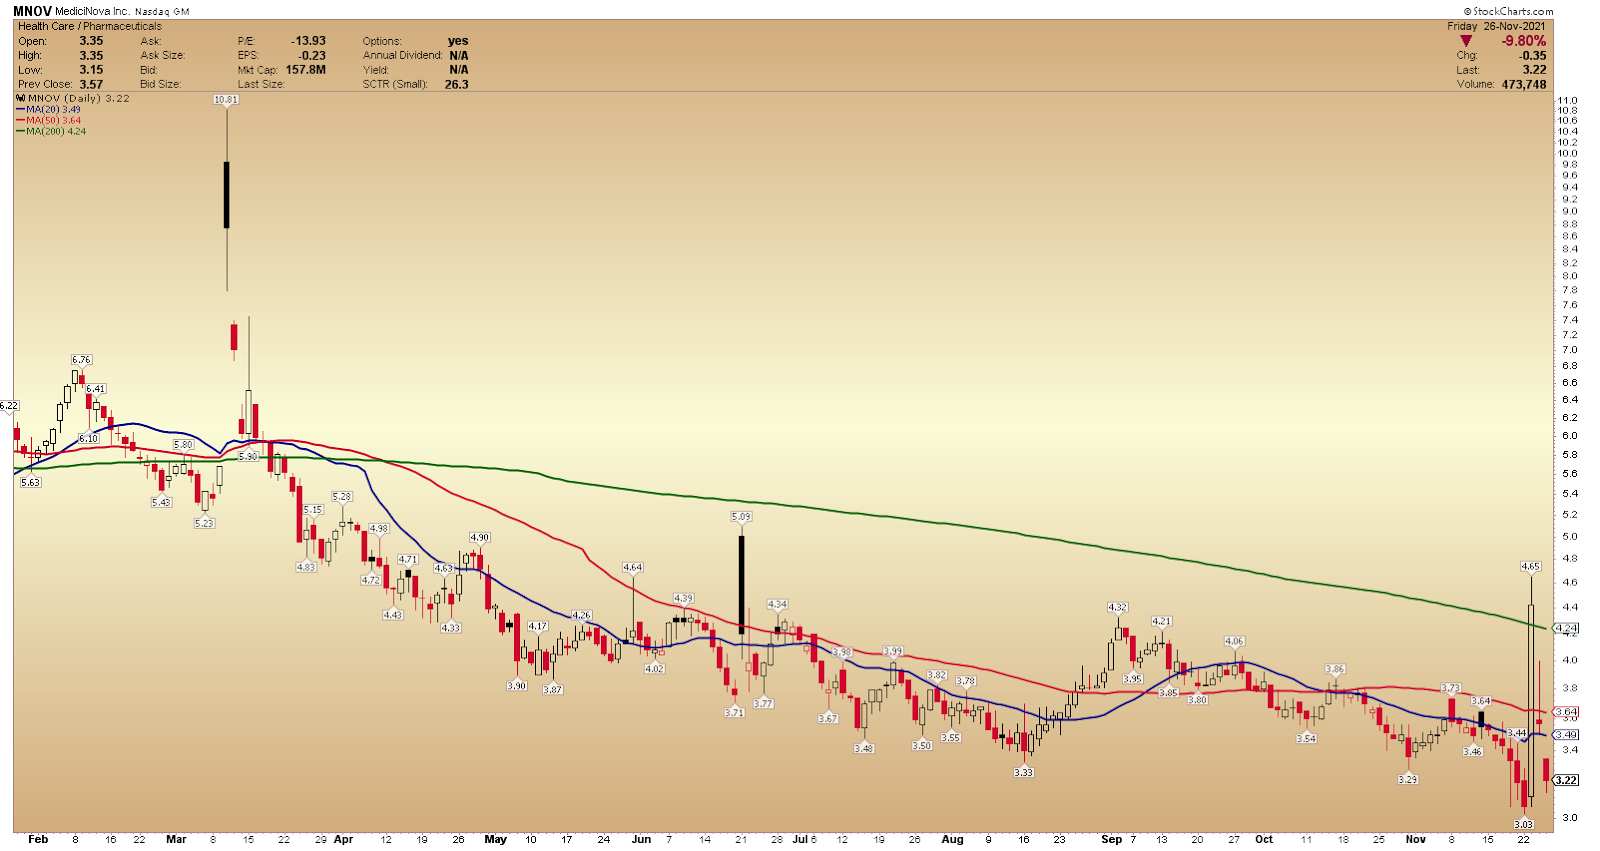The image size is (1600, 851).
Task: Click the green MA(200) legend line
Action: click(x=20, y=131)
